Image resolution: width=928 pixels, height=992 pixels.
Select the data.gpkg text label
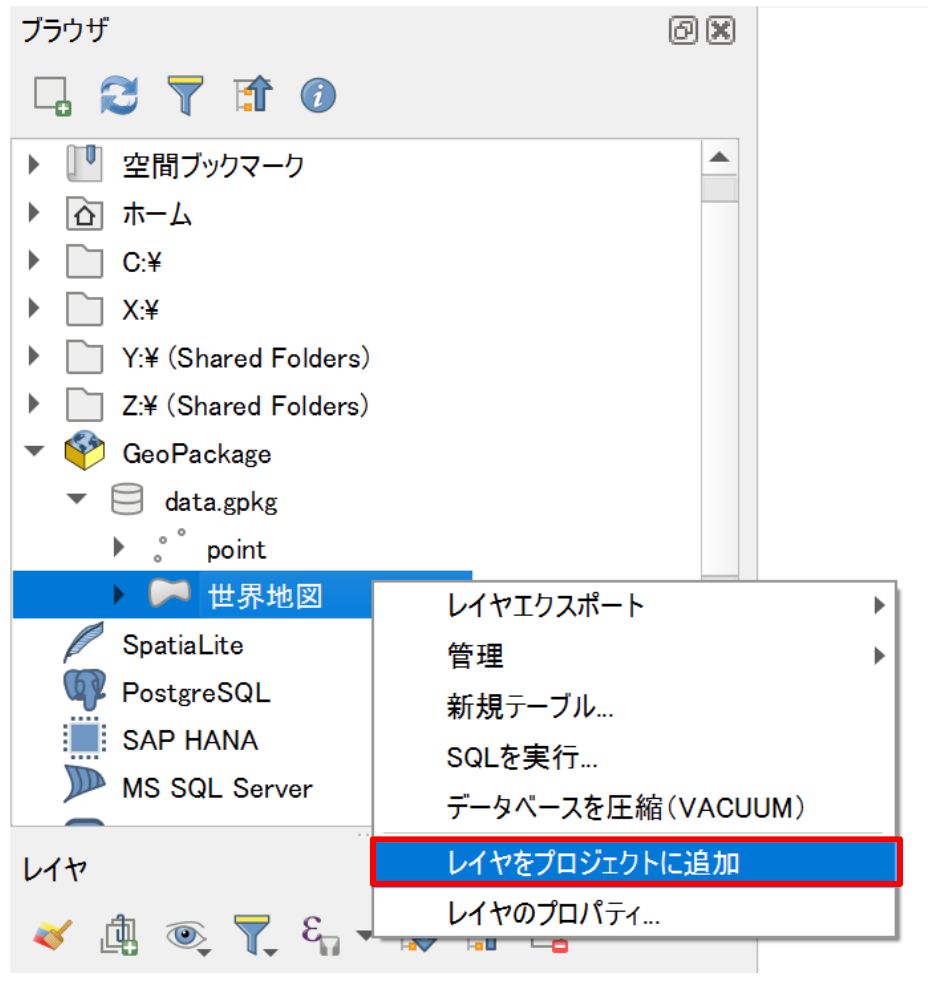(221, 502)
